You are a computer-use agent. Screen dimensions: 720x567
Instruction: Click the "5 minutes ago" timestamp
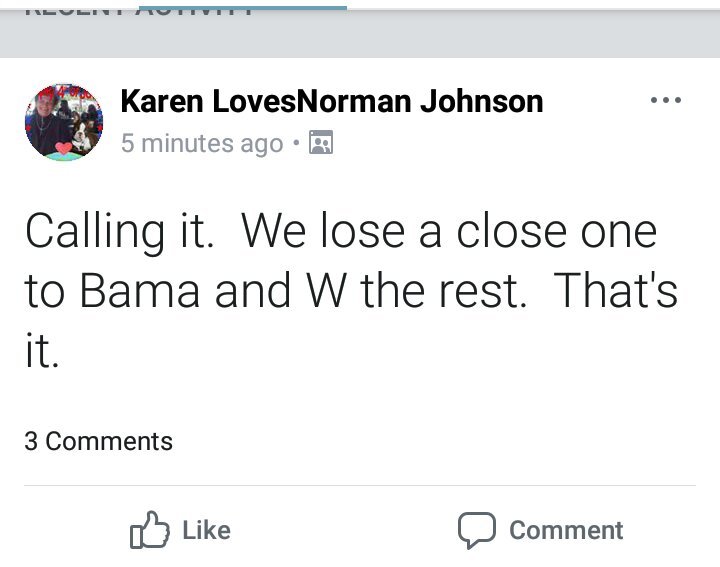pos(202,143)
